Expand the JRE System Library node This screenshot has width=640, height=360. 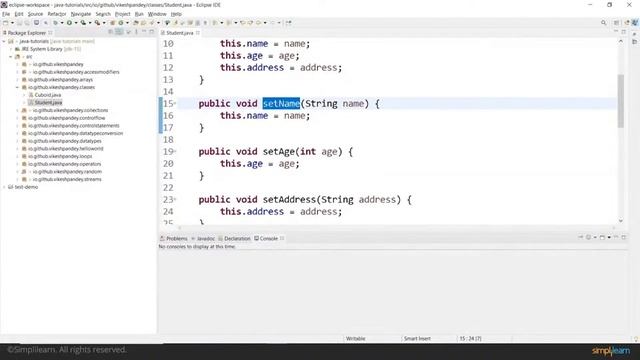[x=11, y=49]
